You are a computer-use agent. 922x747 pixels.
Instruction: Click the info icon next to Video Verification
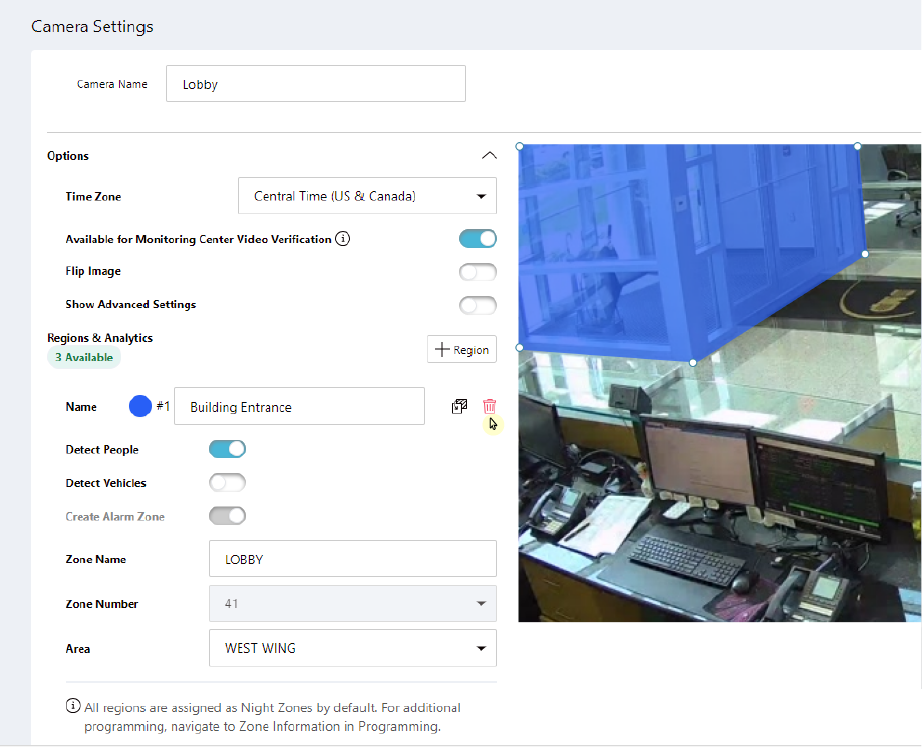[343, 239]
